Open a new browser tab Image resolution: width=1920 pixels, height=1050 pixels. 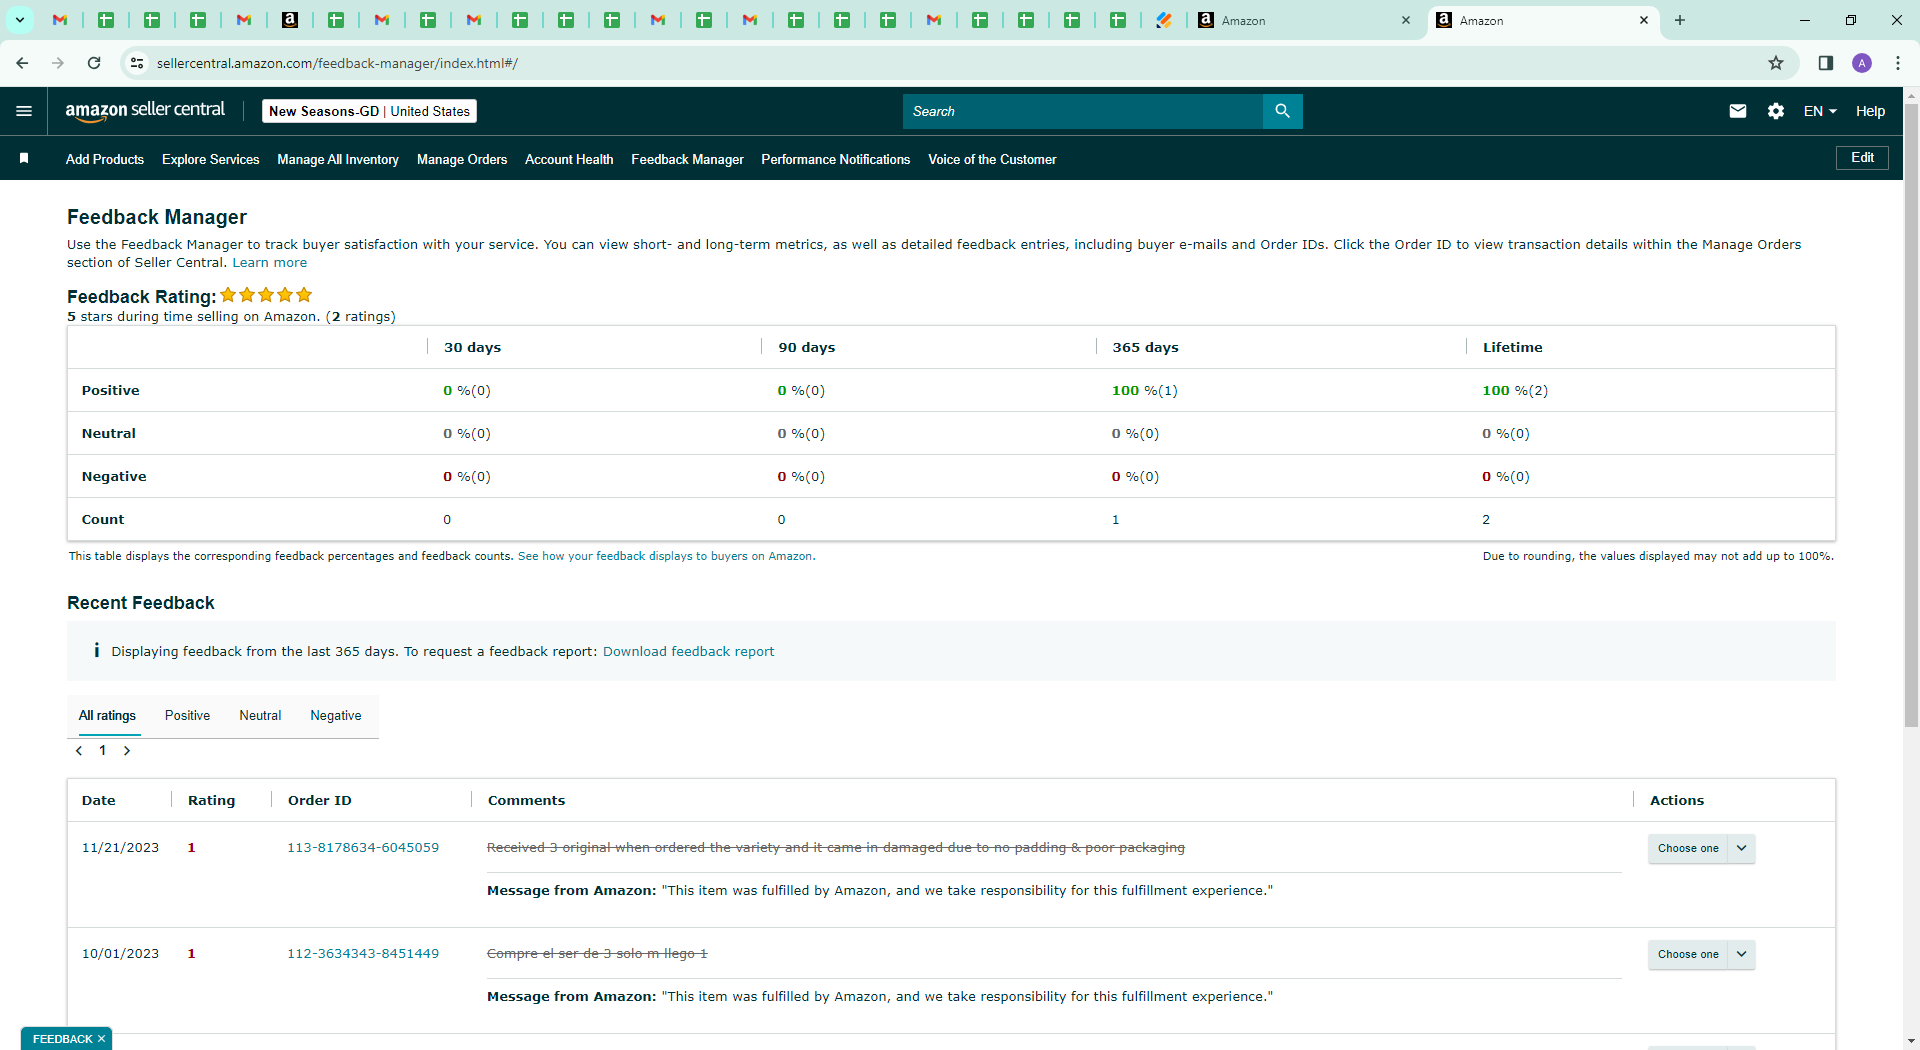tap(1680, 20)
